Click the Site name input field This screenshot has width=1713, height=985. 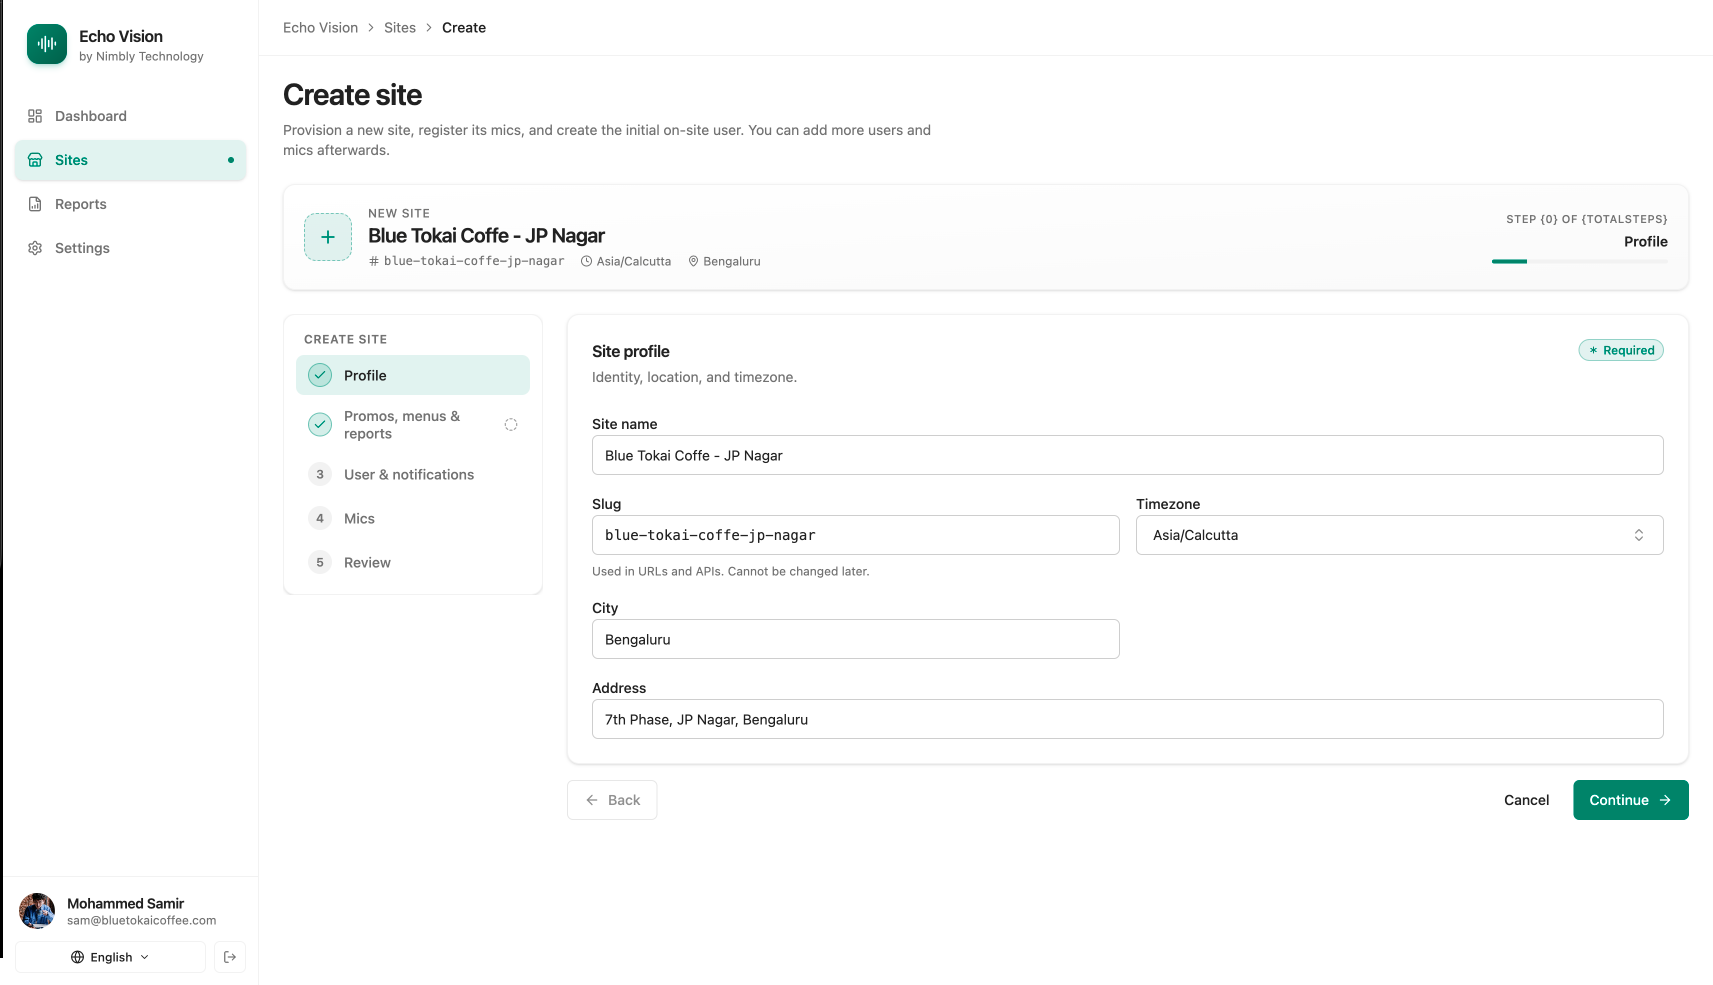pyautogui.click(x=1127, y=455)
